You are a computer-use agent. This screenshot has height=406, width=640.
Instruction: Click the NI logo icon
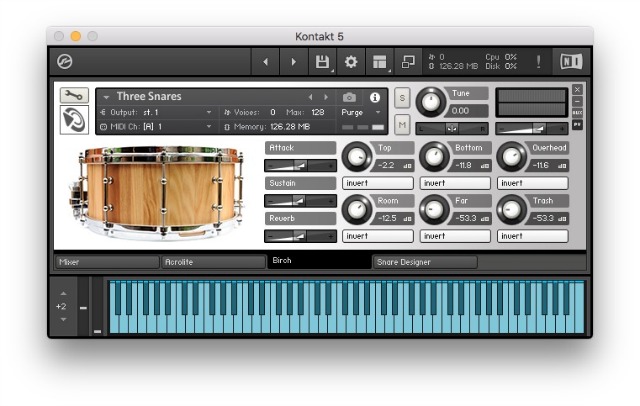[x=571, y=62]
